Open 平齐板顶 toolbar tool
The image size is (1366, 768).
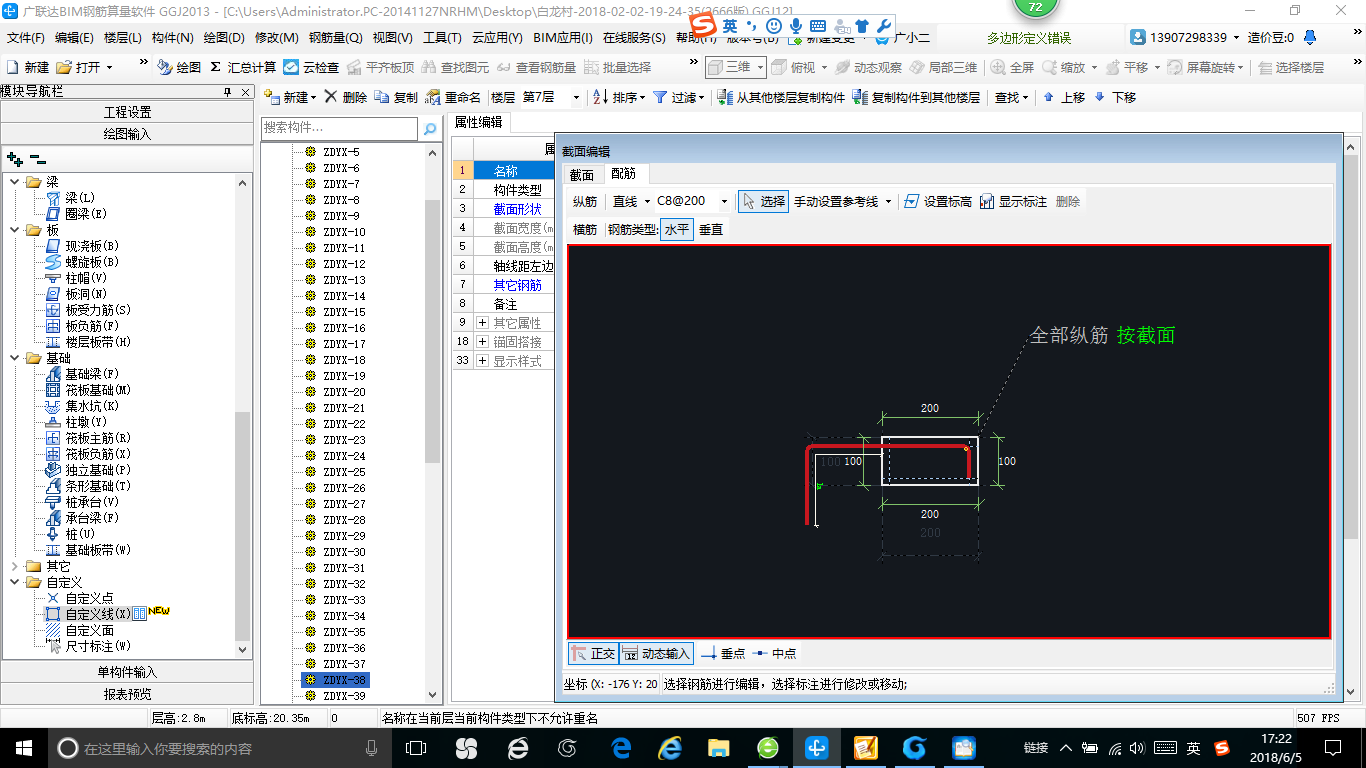point(379,67)
